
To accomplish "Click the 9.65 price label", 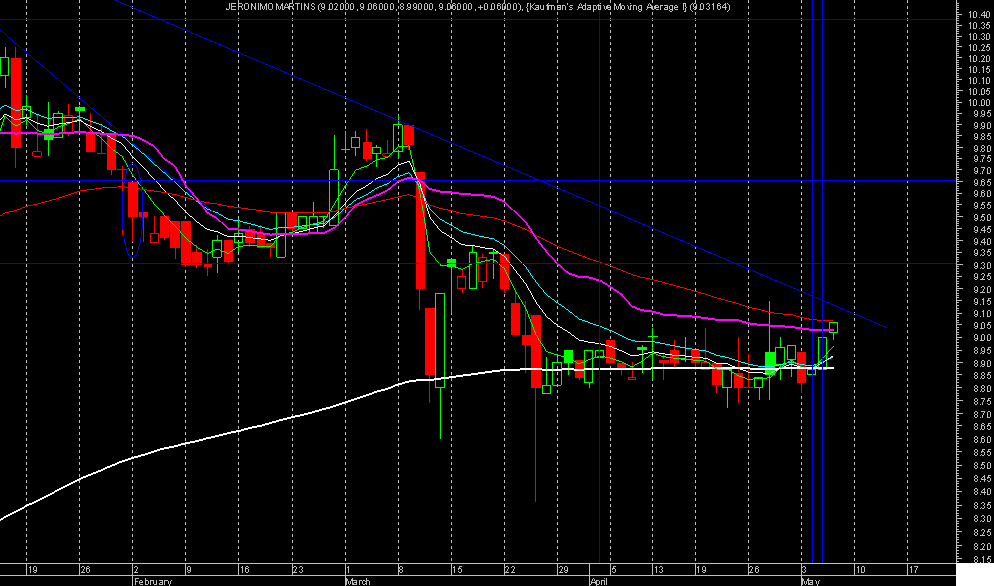I will click(x=981, y=182).
